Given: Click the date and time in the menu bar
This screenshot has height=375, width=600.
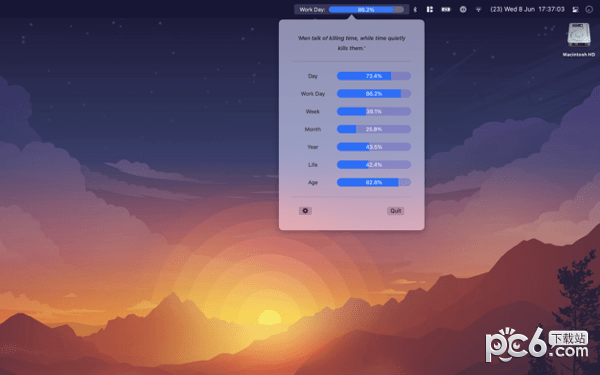Looking at the screenshot, I should (x=527, y=9).
